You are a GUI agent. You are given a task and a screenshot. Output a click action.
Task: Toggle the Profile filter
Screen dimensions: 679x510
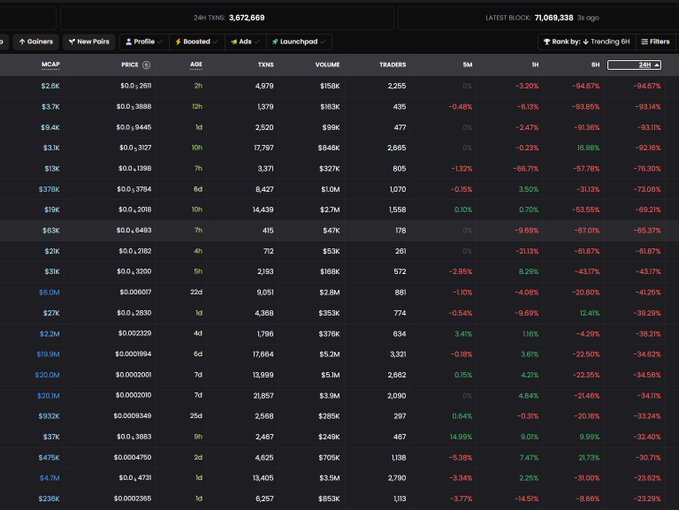click(x=144, y=42)
